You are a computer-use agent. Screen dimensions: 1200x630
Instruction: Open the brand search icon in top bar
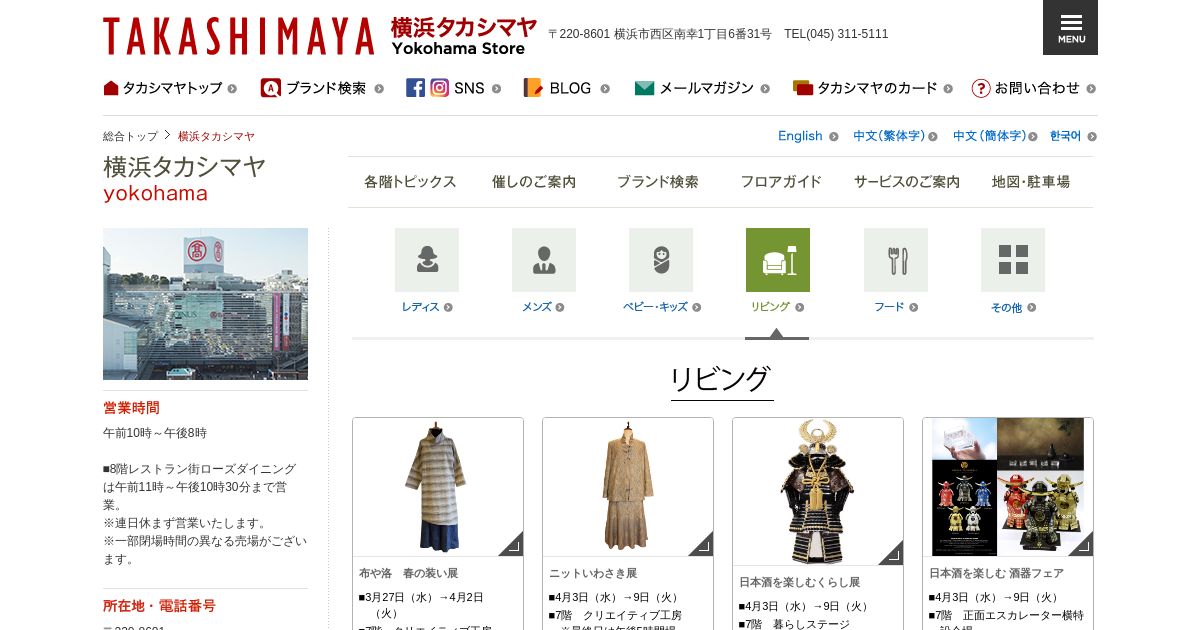point(270,88)
